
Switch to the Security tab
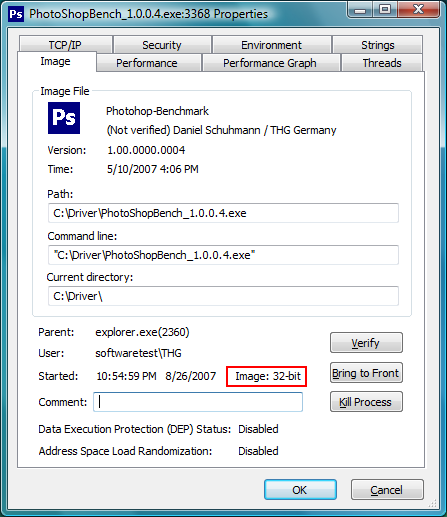tap(162, 45)
